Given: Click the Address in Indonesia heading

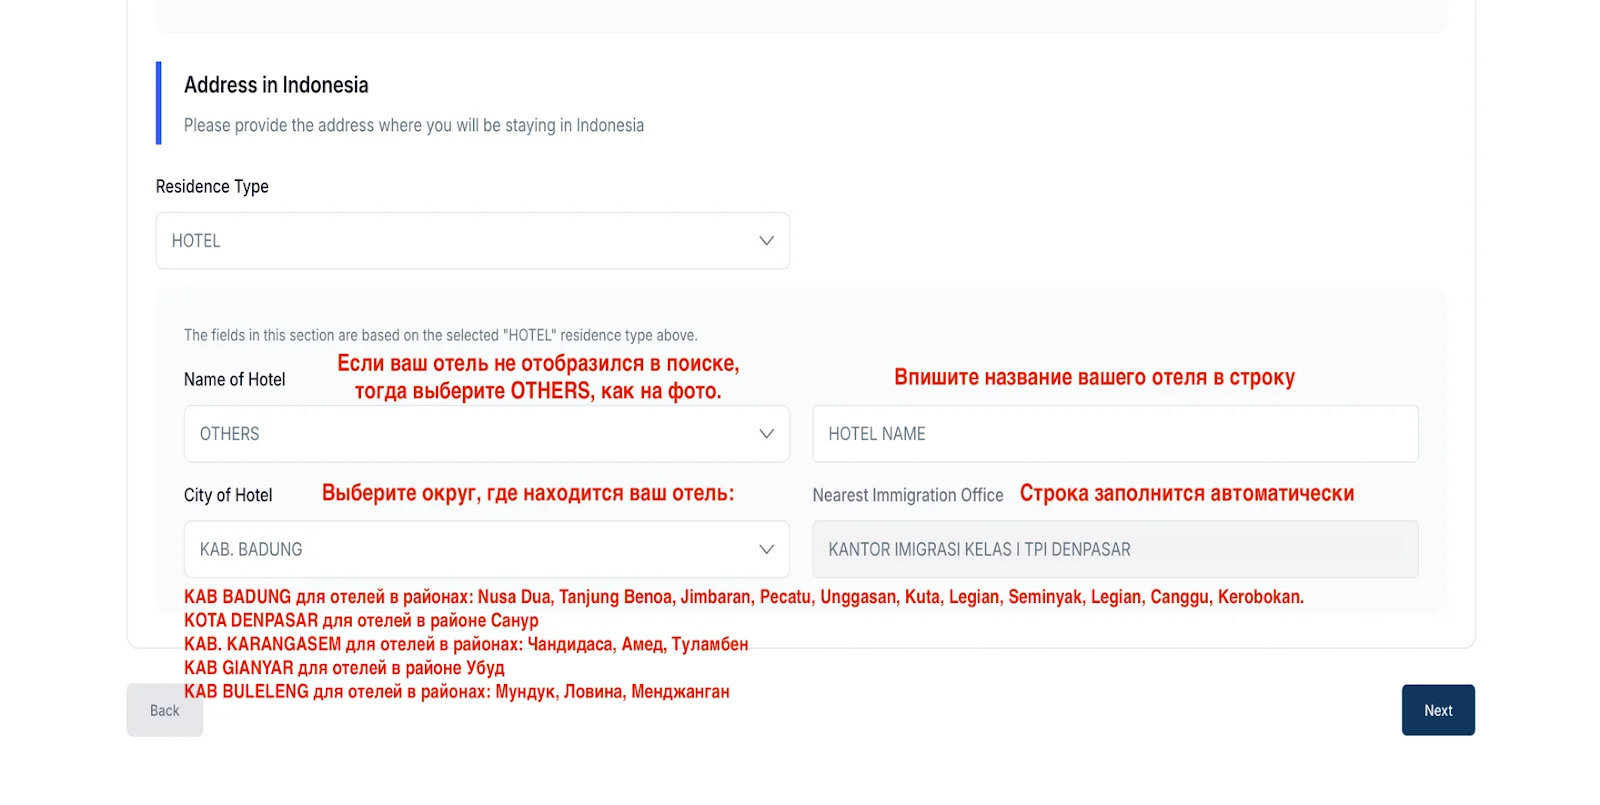Looking at the screenshot, I should pyautogui.click(x=276, y=85).
